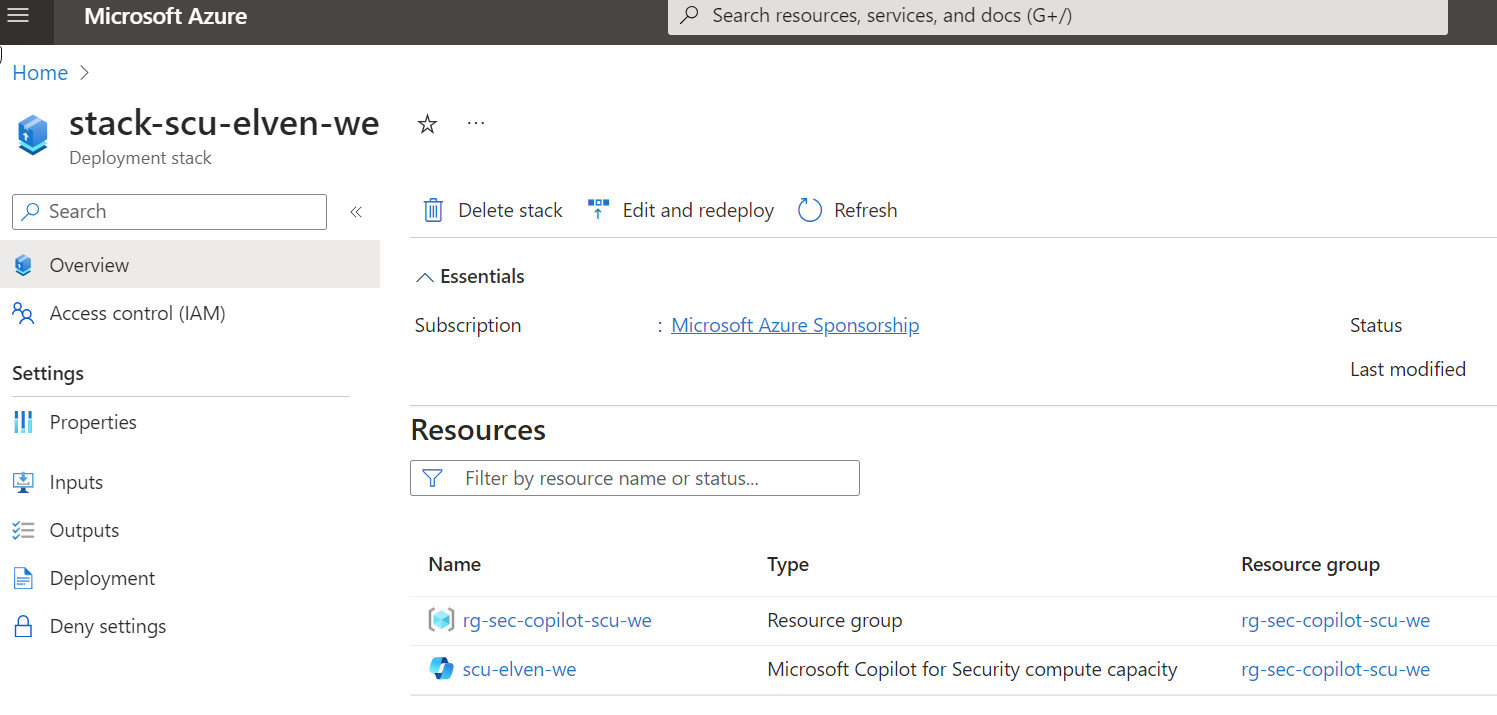Image resolution: width=1497 pixels, height=715 pixels.
Task: Open the Overview menu item
Action: coord(190,265)
